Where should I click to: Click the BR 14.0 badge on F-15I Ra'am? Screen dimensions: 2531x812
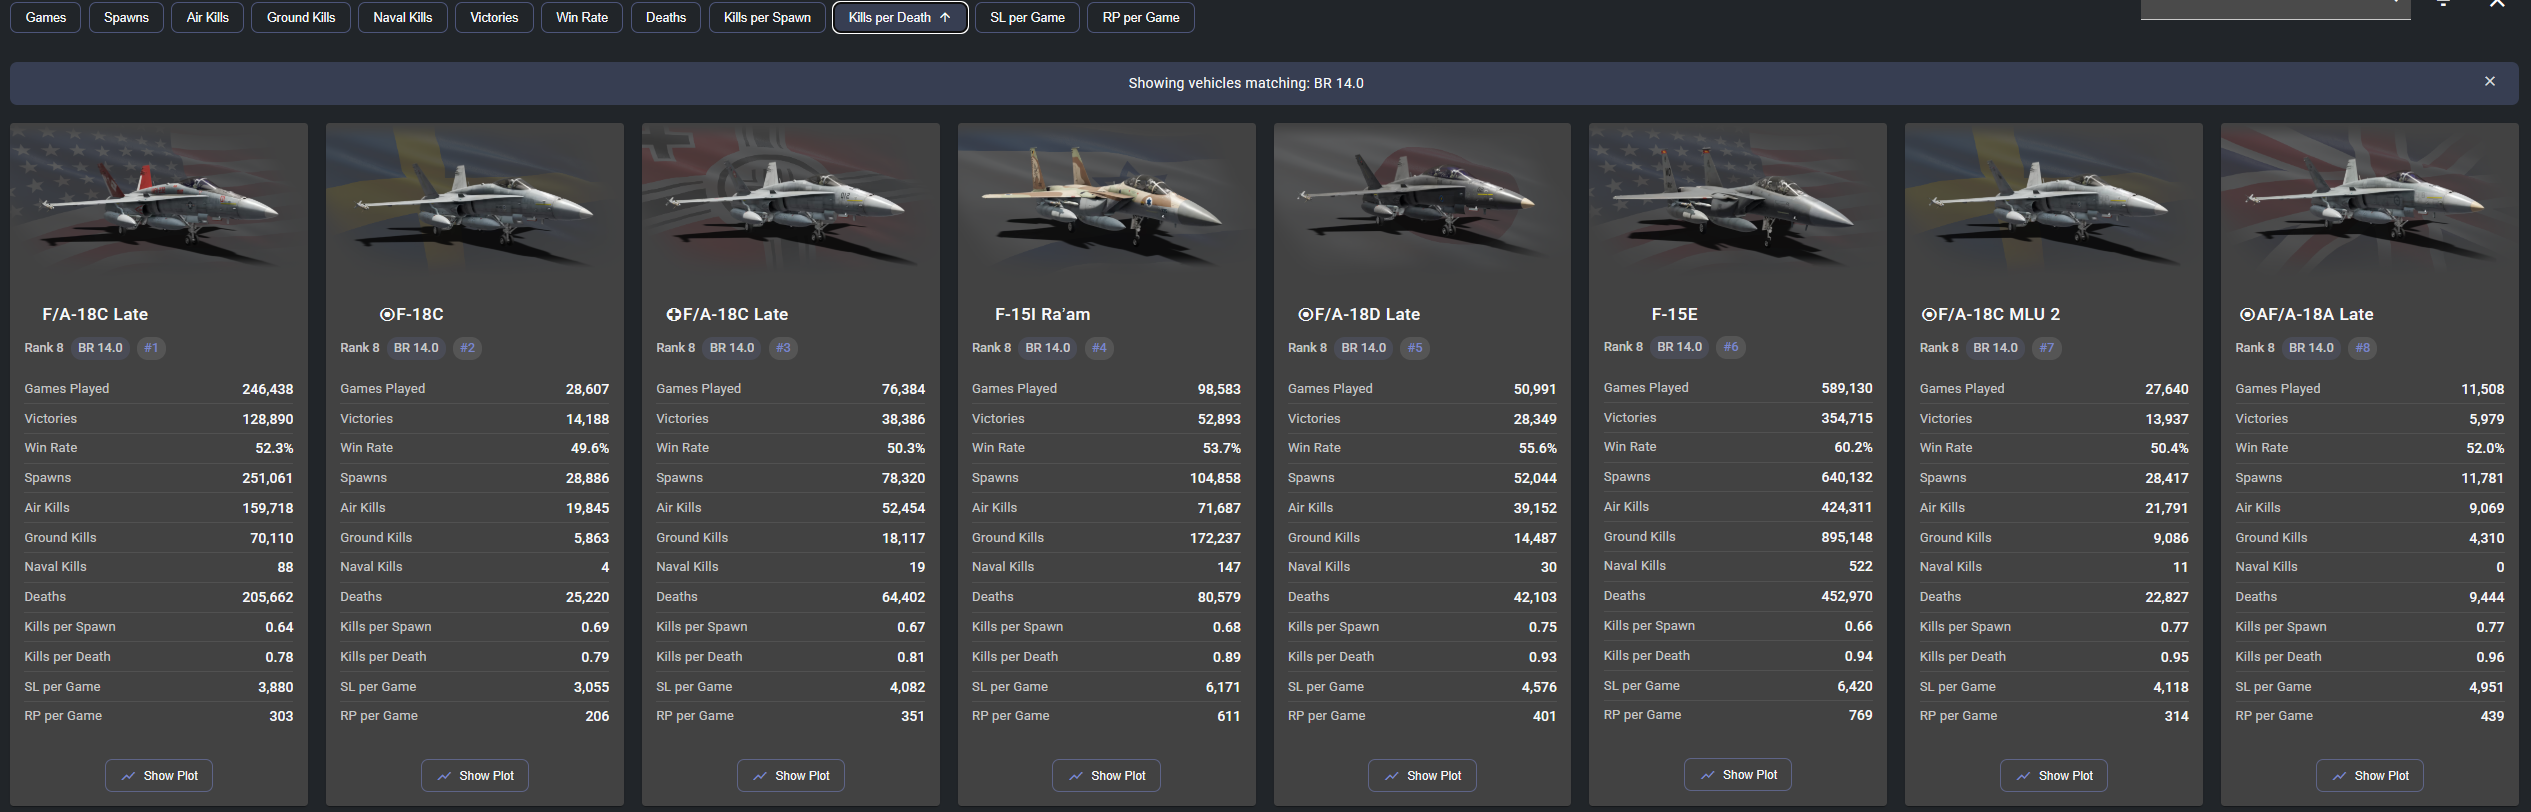pos(1048,348)
